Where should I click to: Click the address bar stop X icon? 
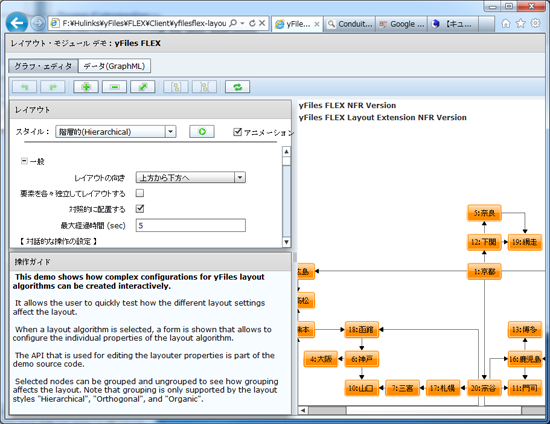click(x=262, y=23)
